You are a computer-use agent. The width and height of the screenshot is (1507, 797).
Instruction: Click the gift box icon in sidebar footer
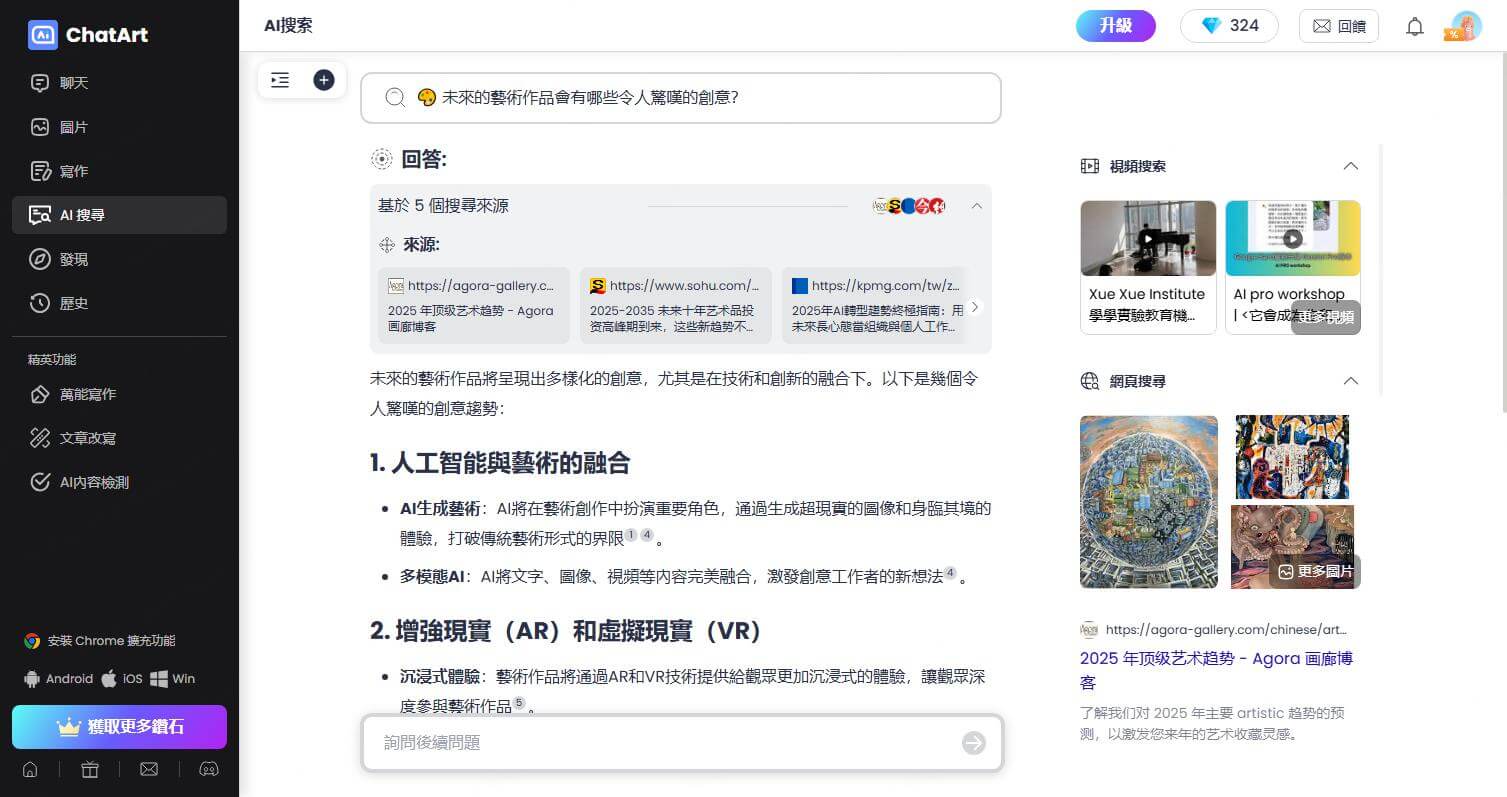click(x=90, y=769)
